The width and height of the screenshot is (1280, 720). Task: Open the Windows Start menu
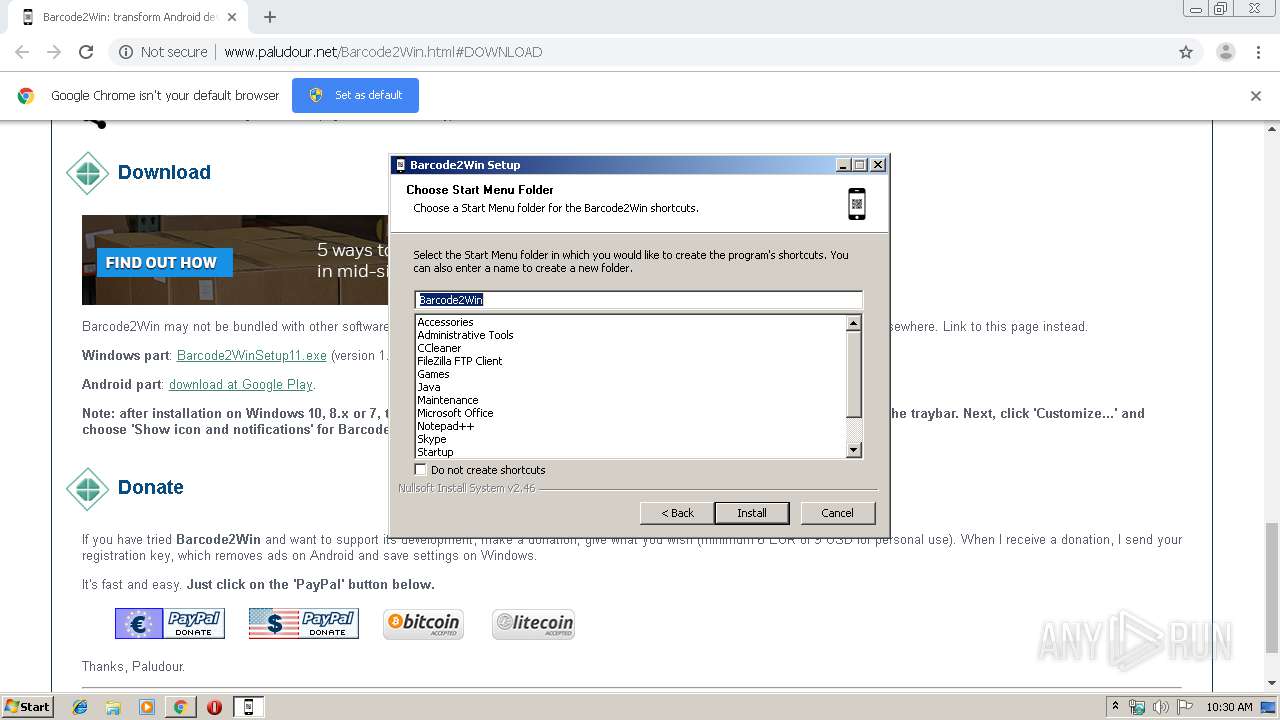[28, 707]
